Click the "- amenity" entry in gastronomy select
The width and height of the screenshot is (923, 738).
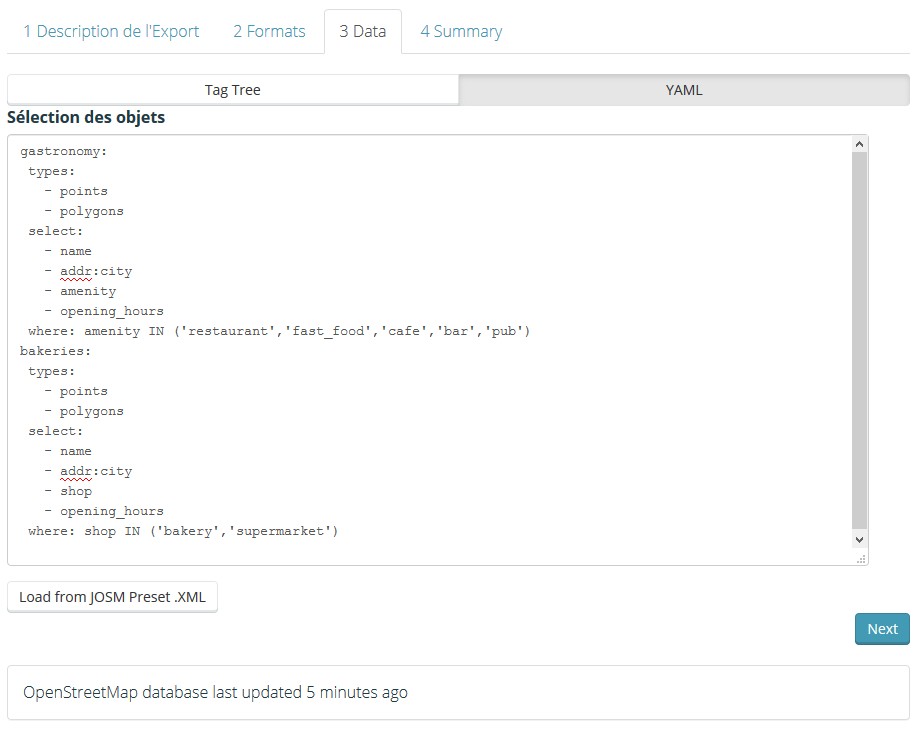click(80, 291)
